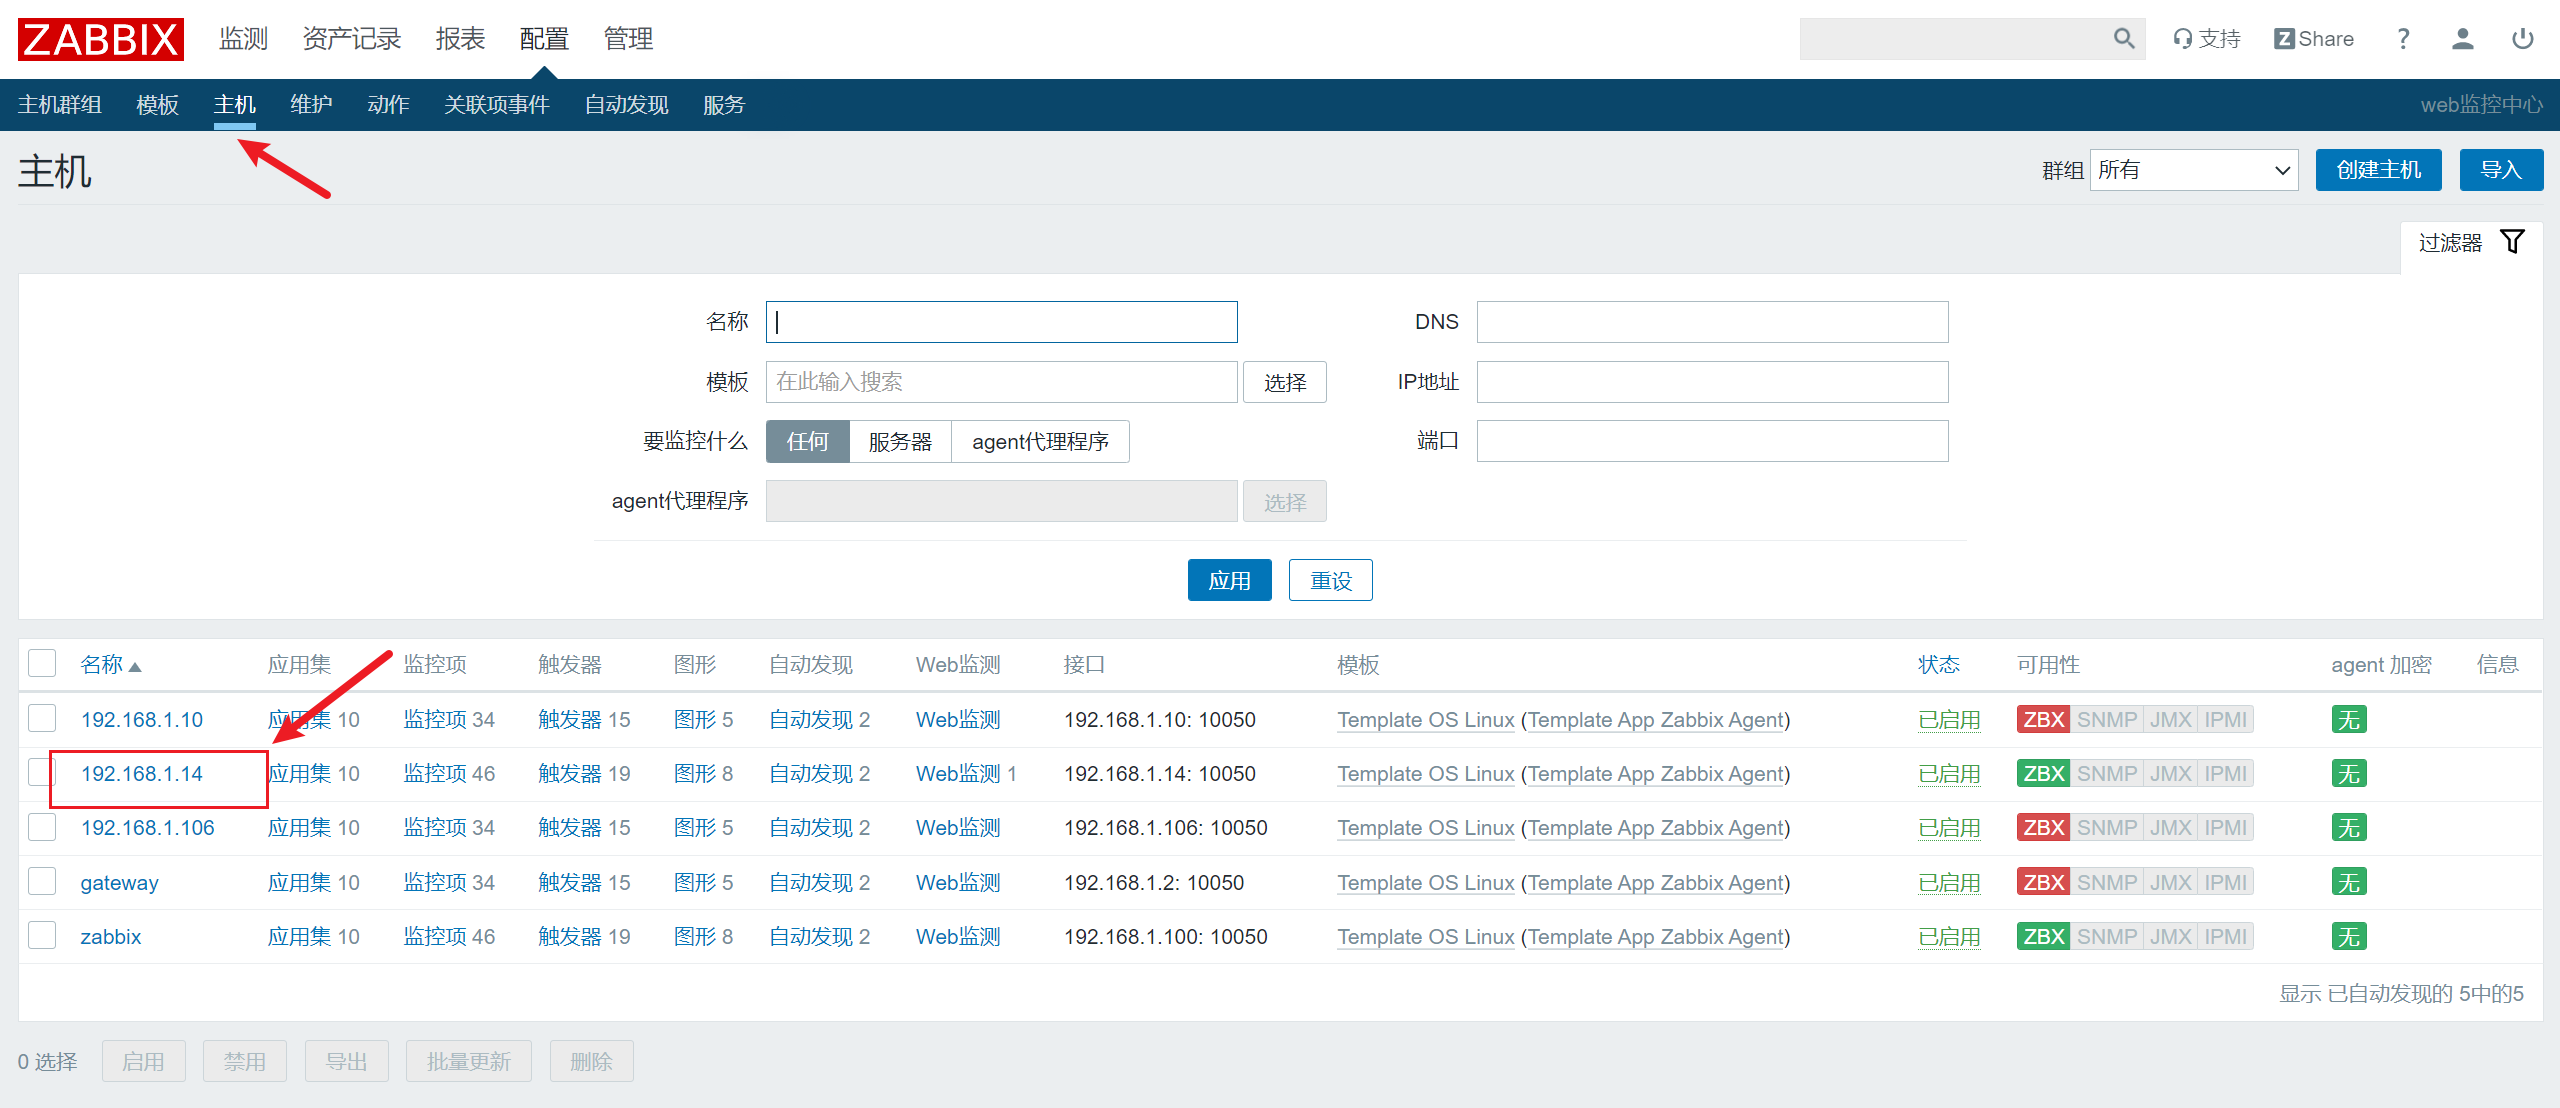Image resolution: width=2560 pixels, height=1108 pixels.
Task: Go to 主机 submenu
Action: point(234,105)
